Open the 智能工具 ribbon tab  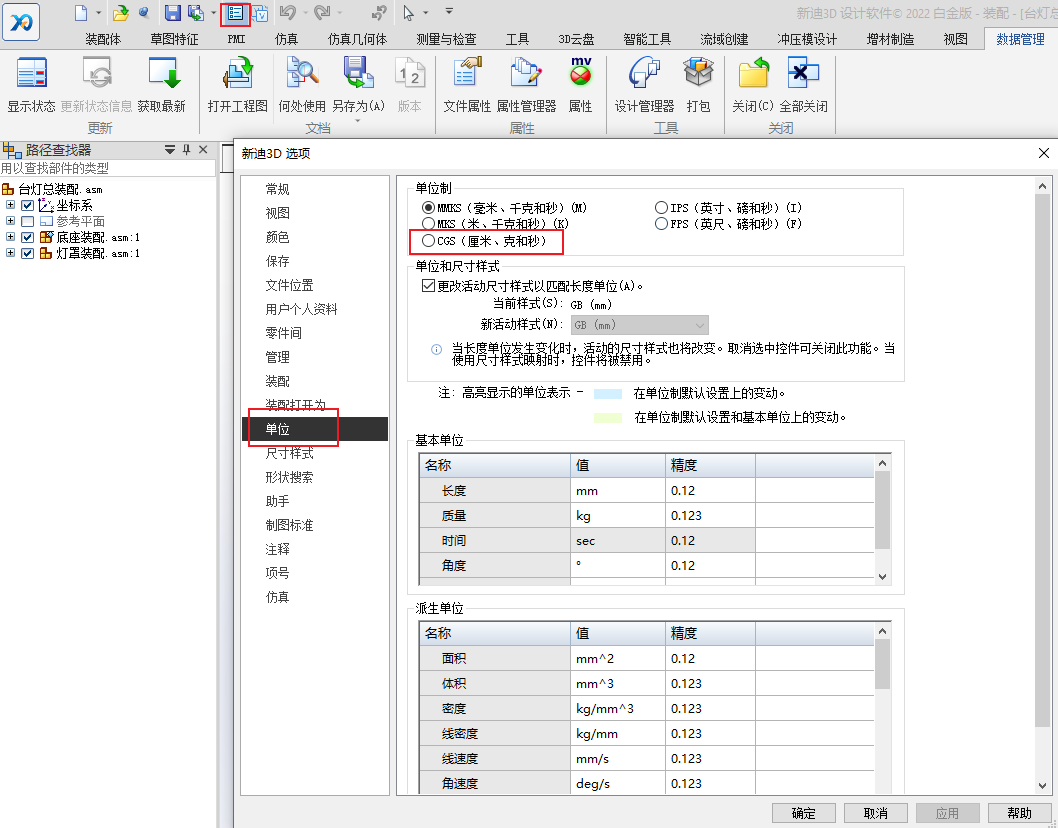647,39
